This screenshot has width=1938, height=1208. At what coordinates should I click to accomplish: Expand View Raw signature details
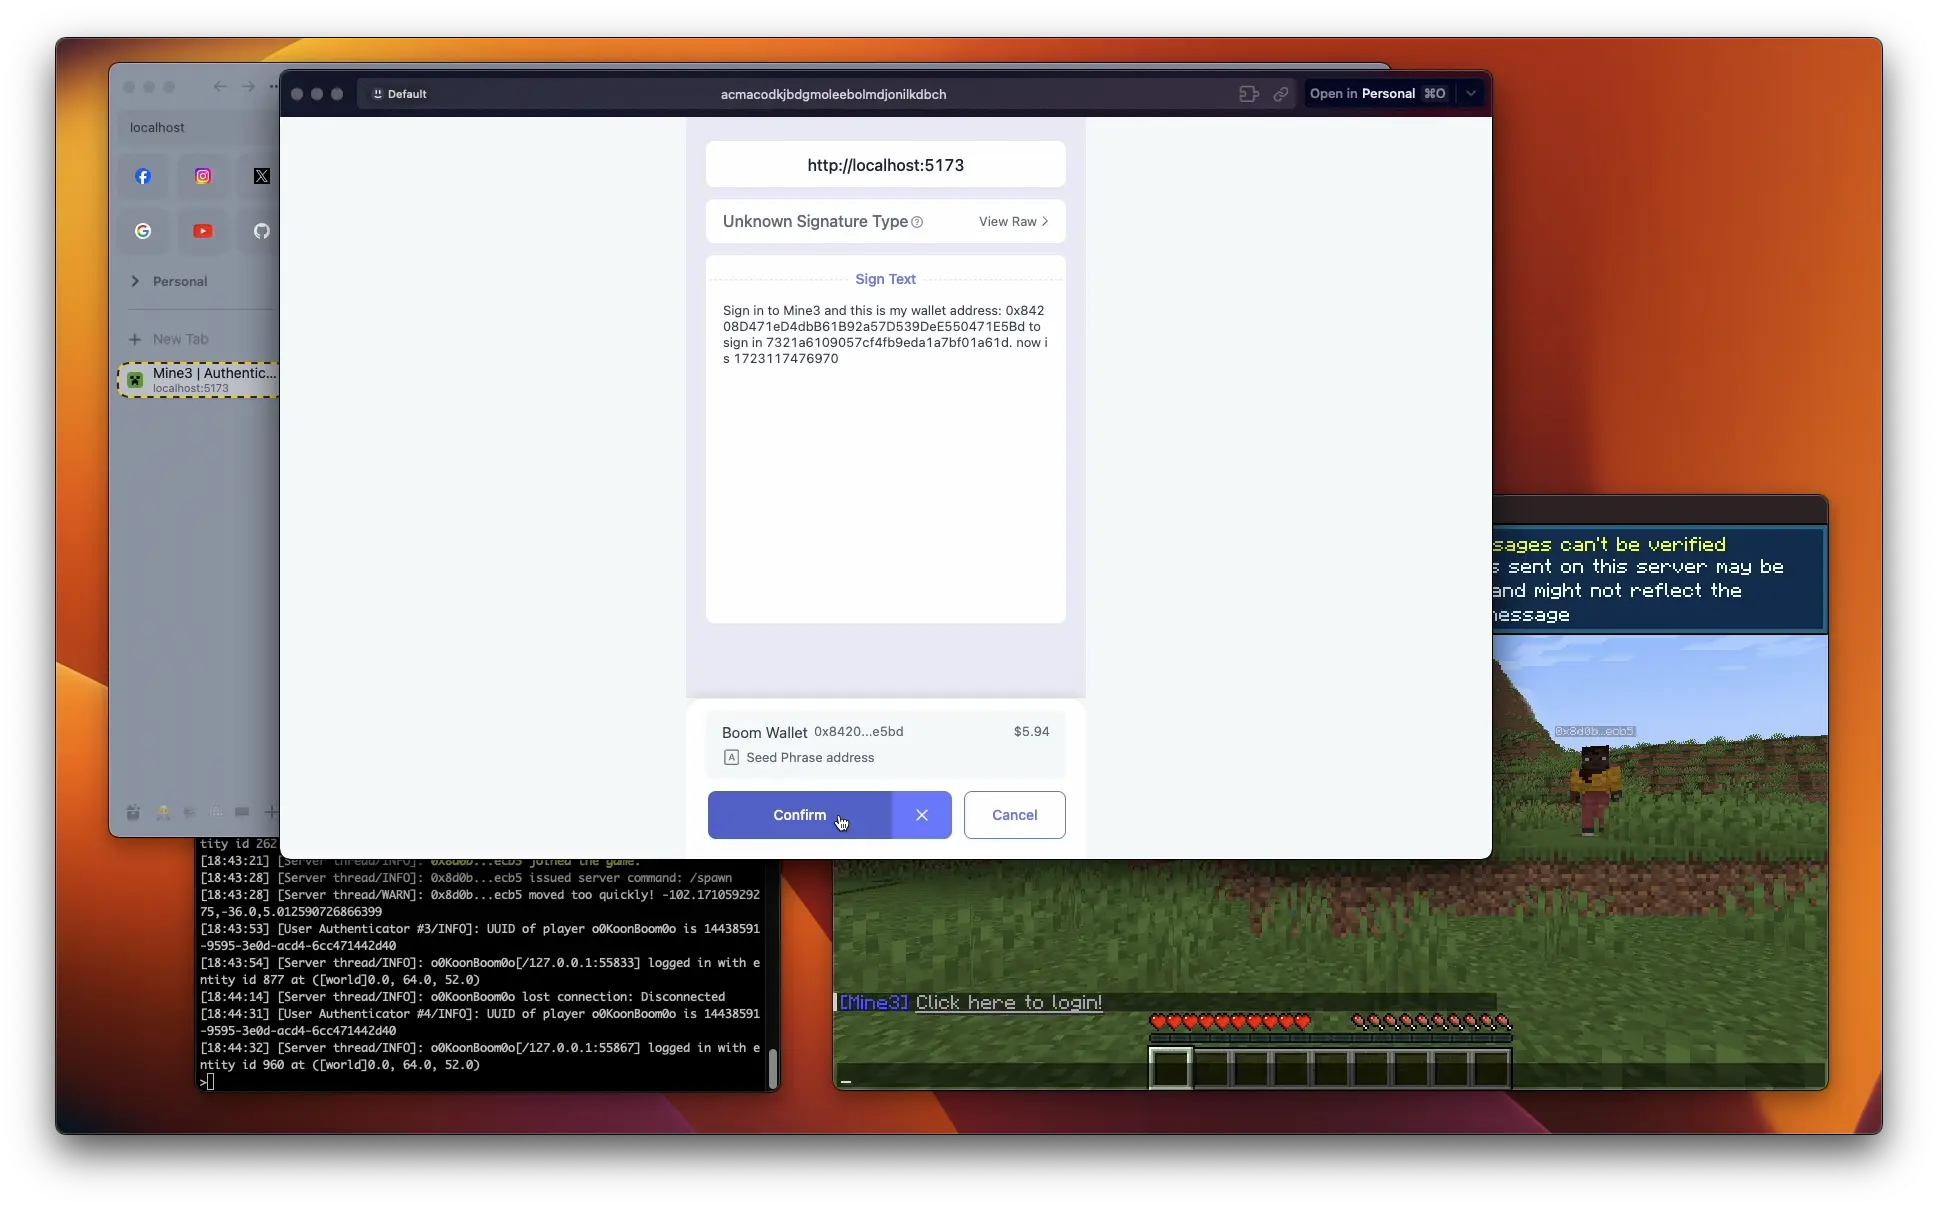pyautogui.click(x=1013, y=222)
